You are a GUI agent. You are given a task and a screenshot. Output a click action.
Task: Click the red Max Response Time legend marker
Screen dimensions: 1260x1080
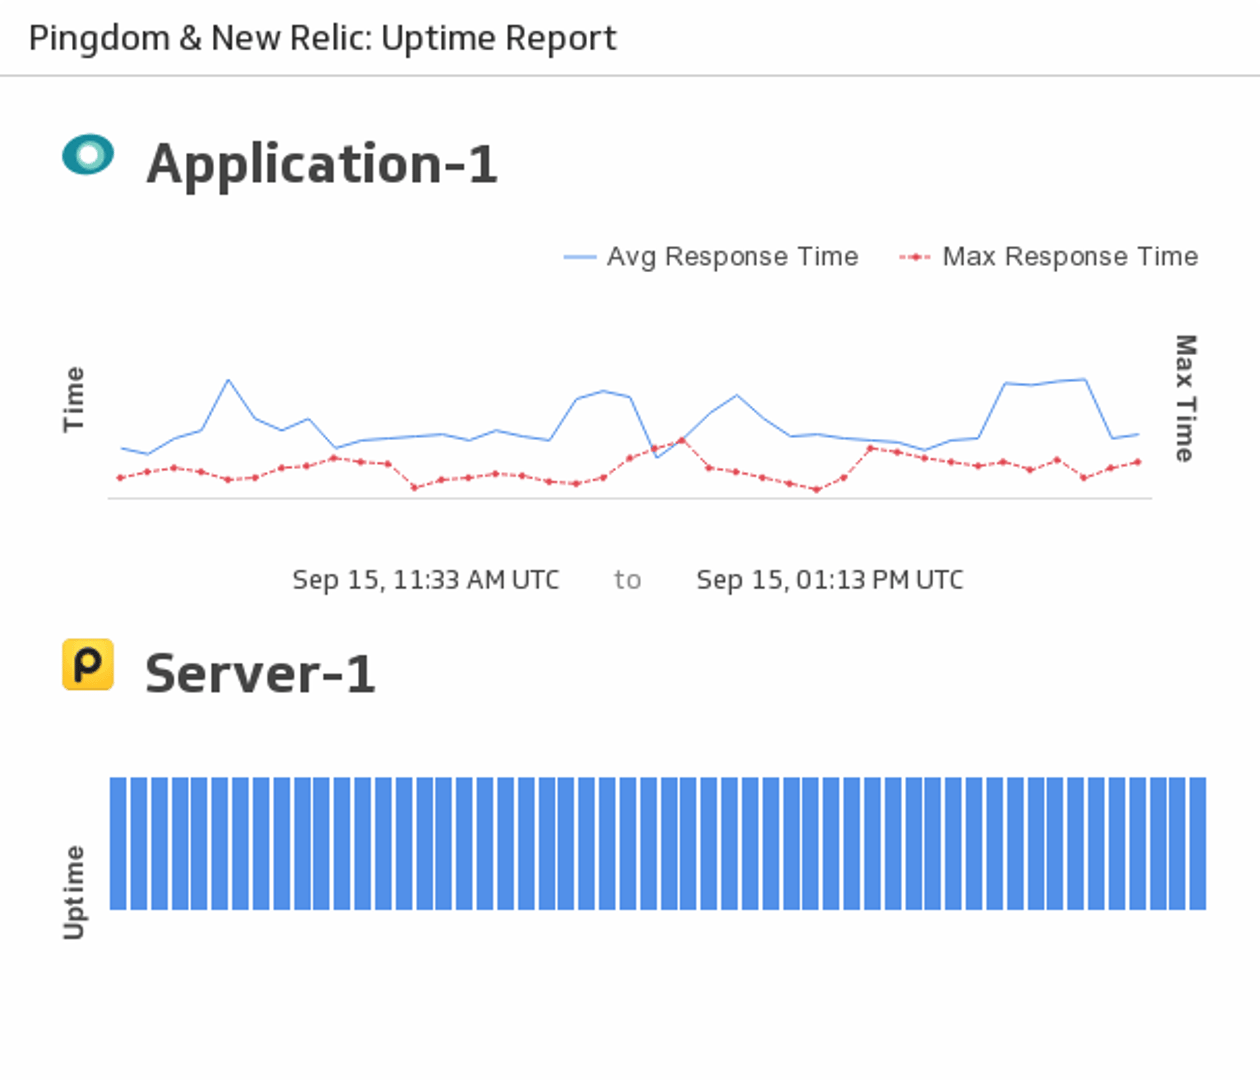tap(914, 258)
